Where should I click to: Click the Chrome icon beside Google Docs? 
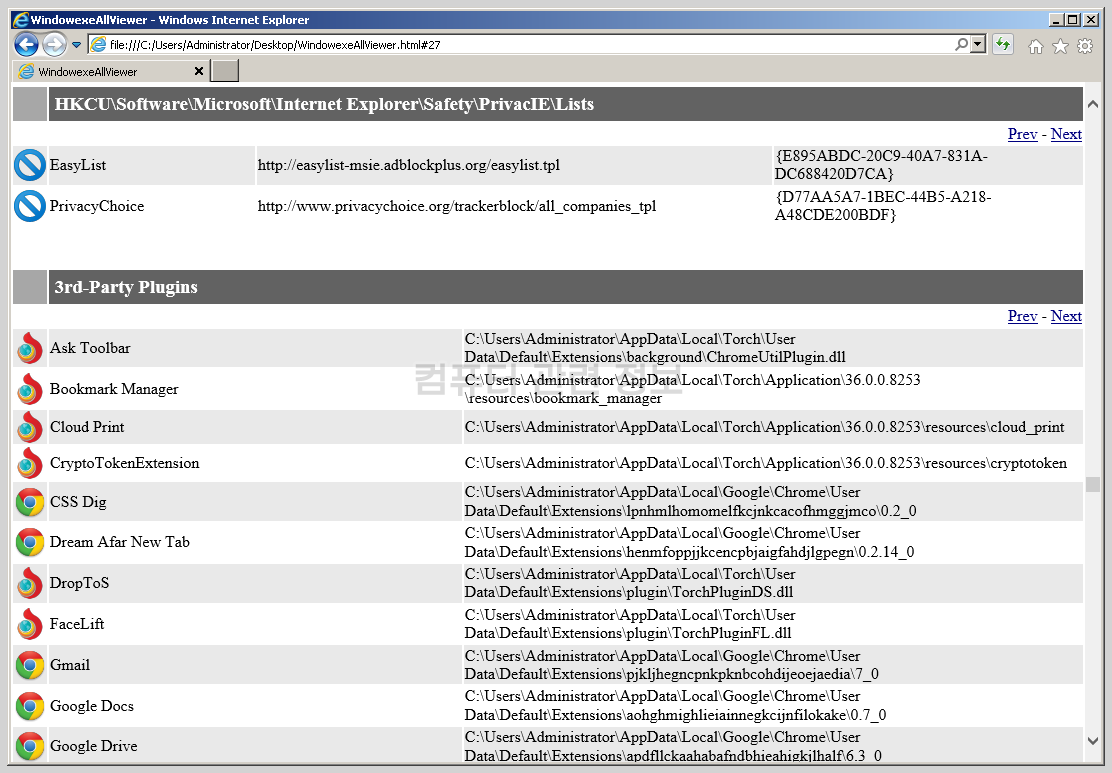(30, 706)
